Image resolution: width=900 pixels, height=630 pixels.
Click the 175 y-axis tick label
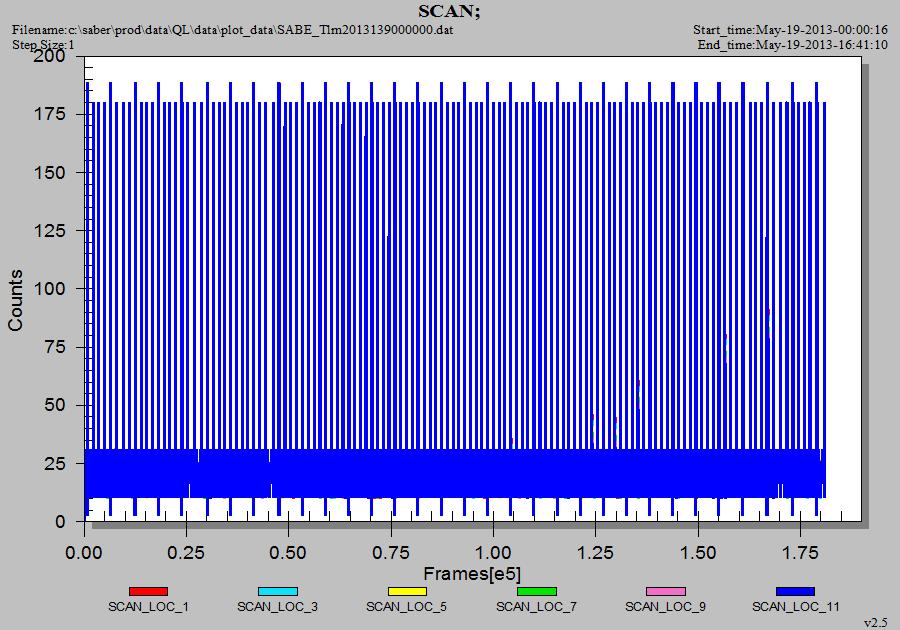coord(51,114)
